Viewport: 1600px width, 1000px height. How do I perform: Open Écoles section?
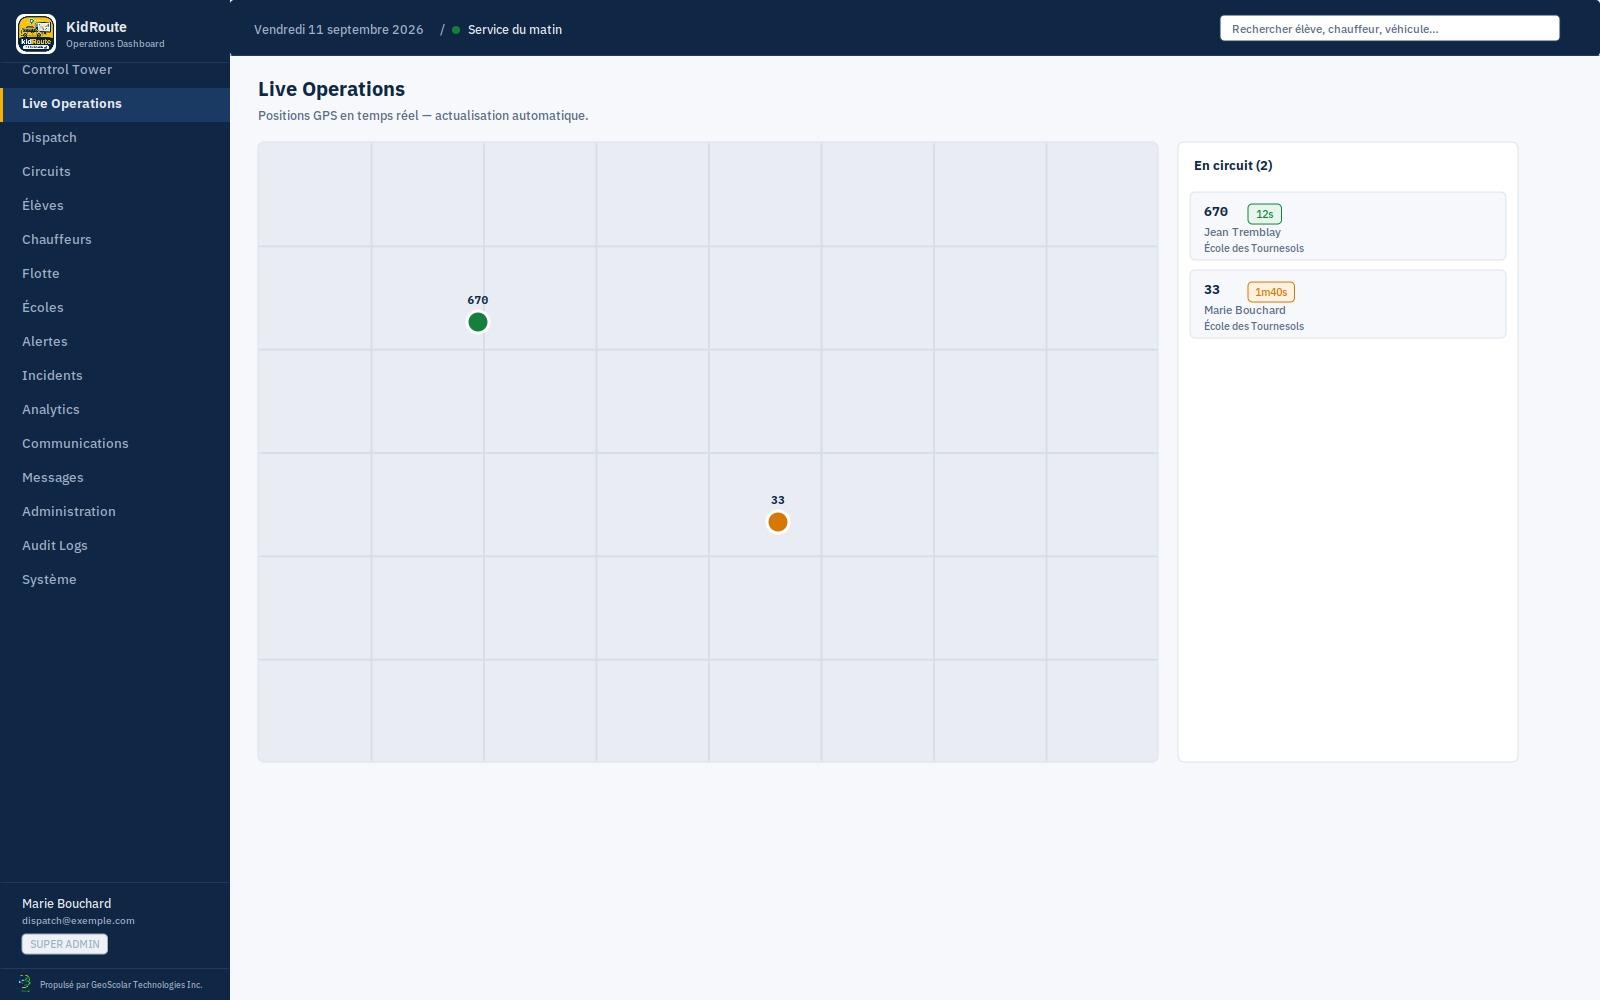pos(115,308)
